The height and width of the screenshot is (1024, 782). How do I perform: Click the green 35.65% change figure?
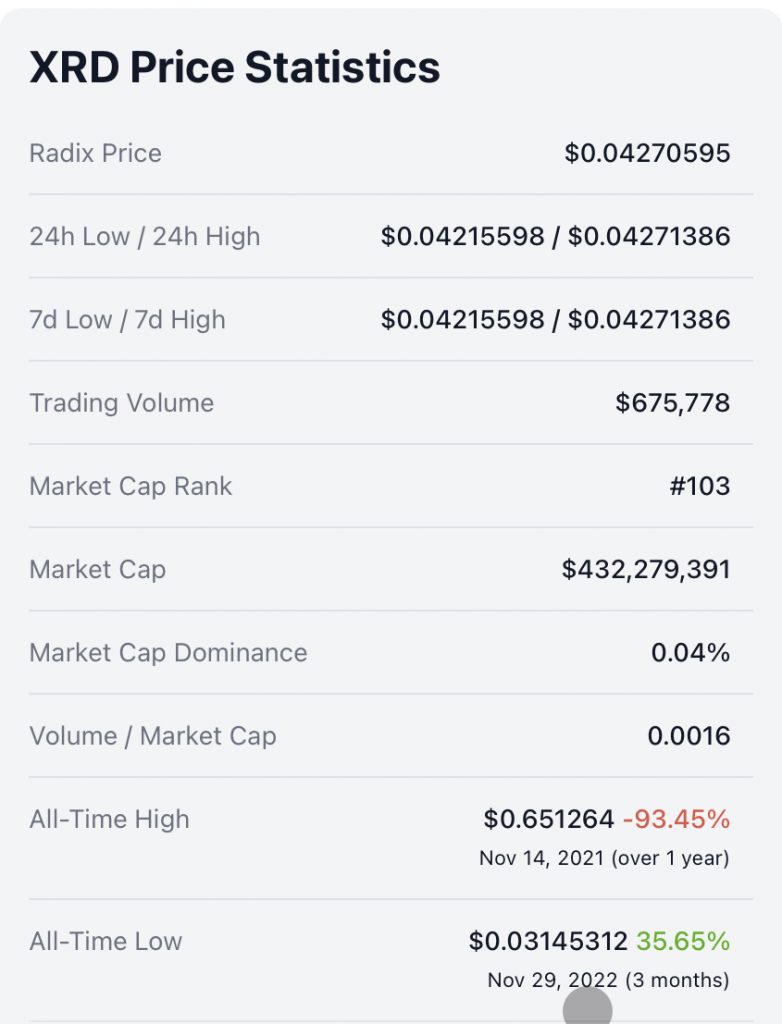[683, 941]
